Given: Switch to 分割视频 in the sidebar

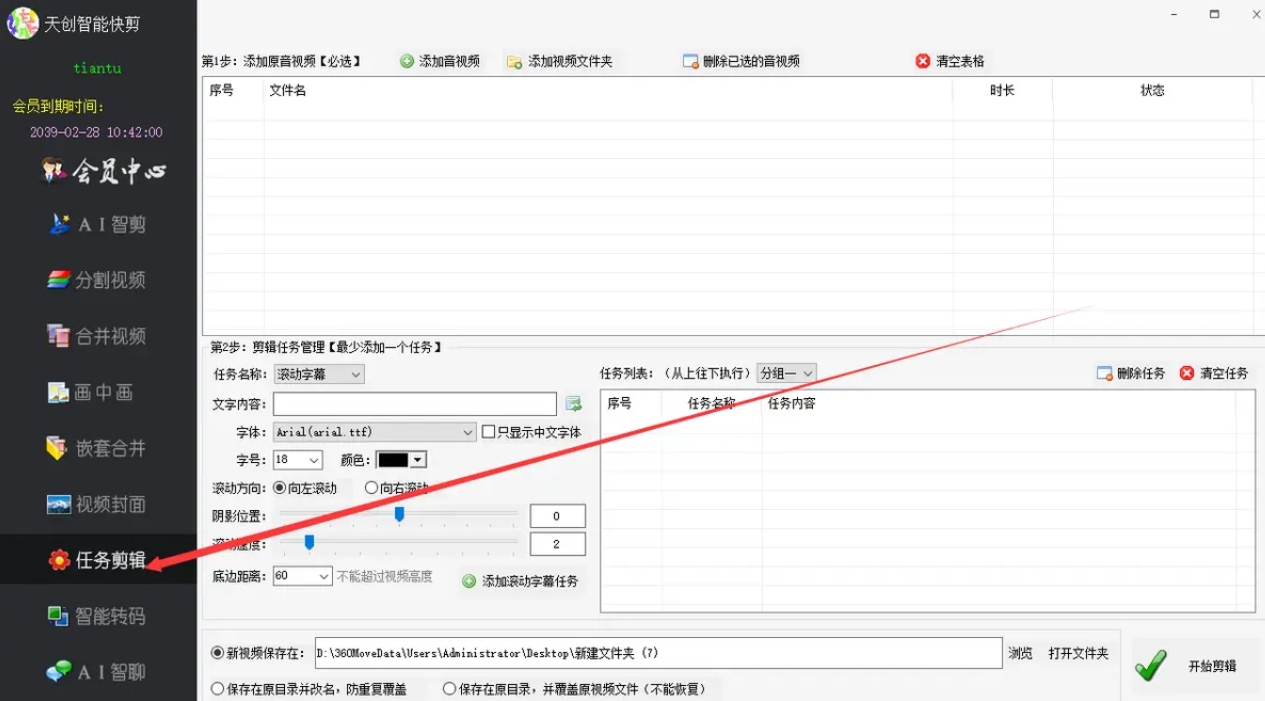Looking at the screenshot, I should pos(97,280).
